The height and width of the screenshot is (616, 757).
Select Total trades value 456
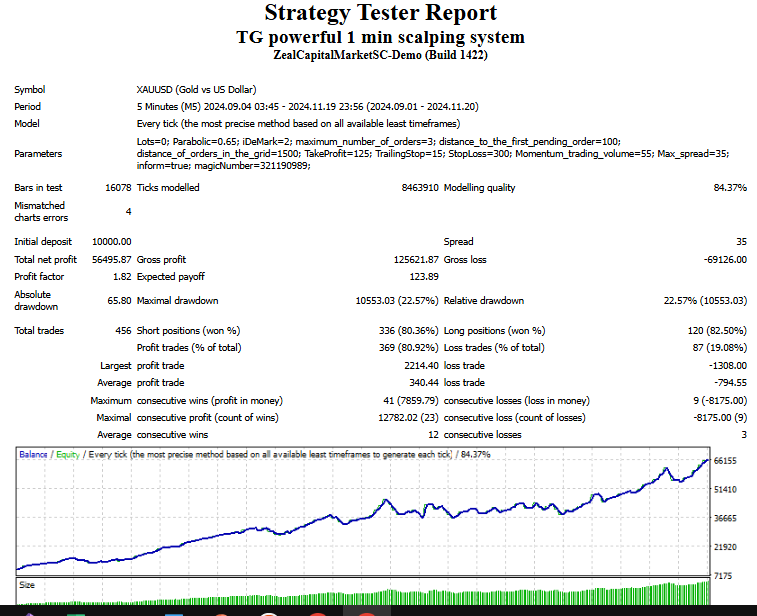[123, 331]
